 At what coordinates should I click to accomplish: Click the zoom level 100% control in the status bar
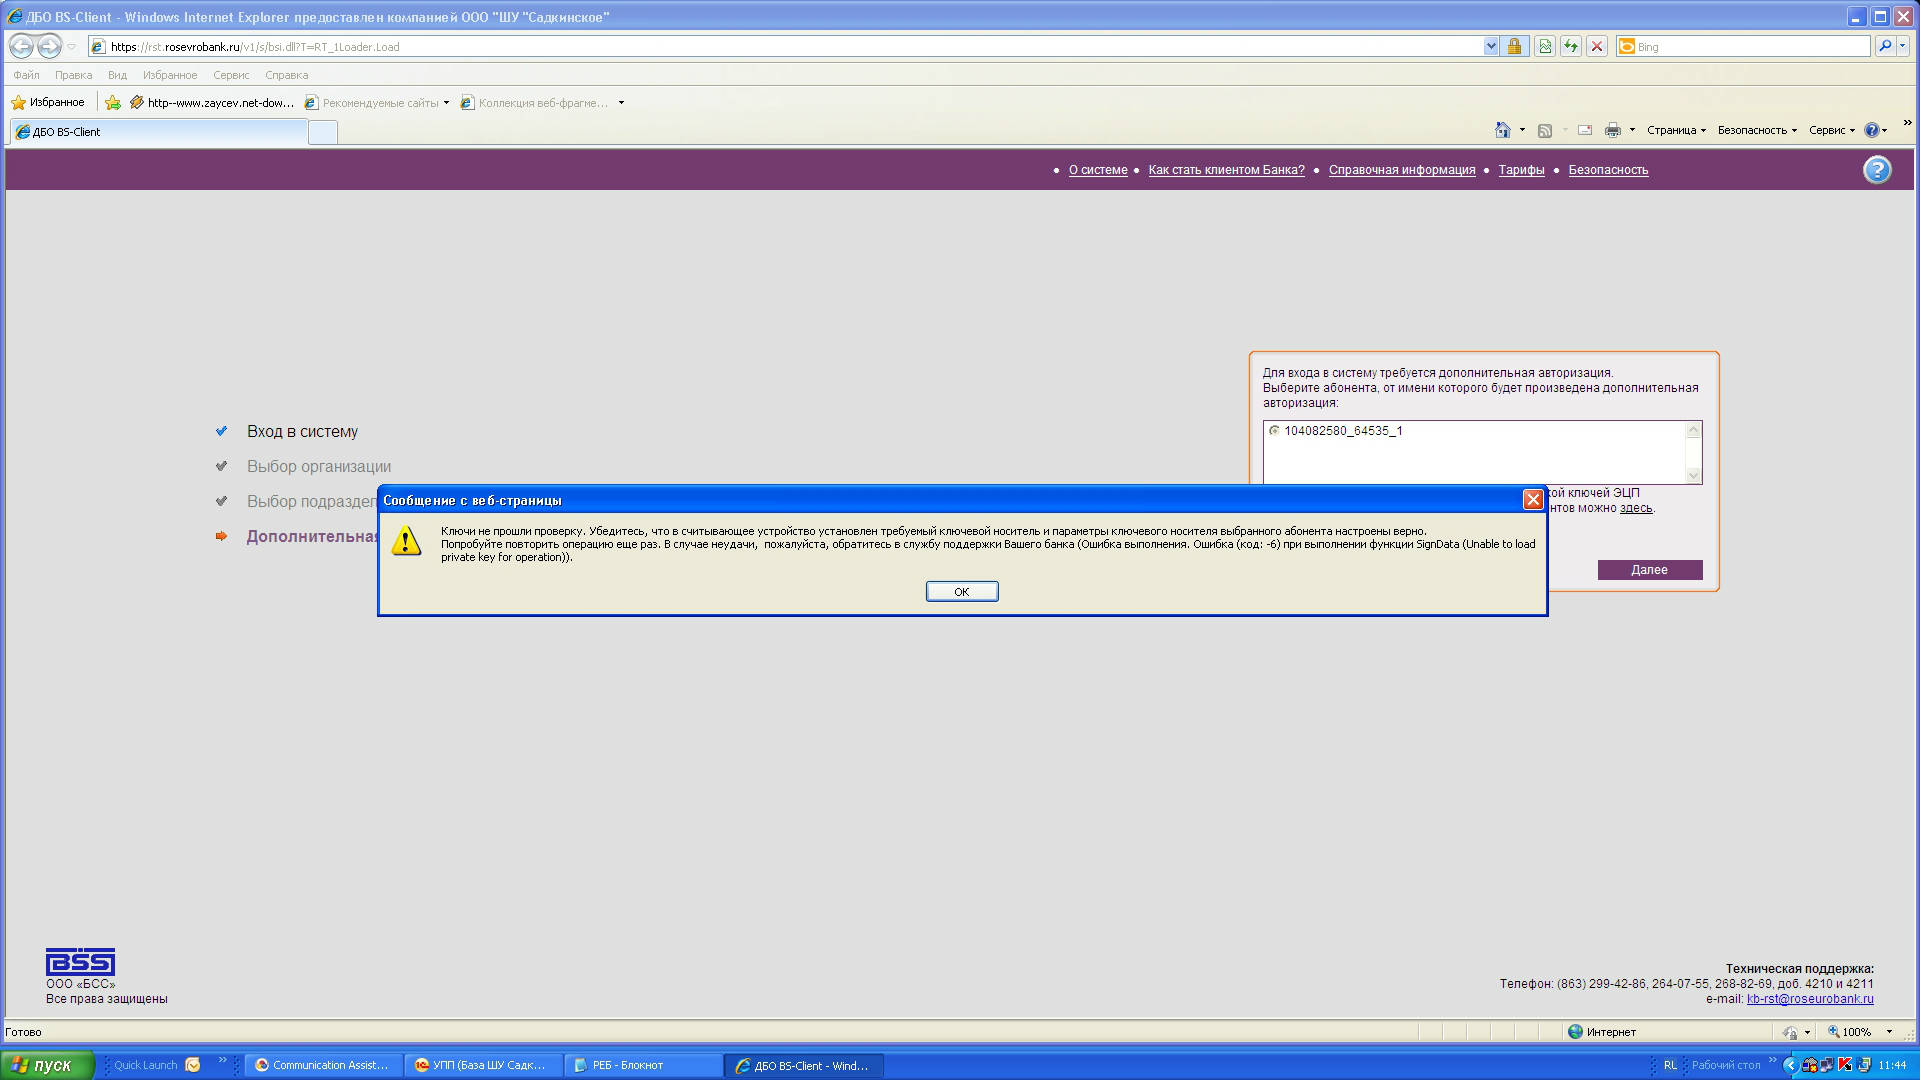[1857, 1032]
